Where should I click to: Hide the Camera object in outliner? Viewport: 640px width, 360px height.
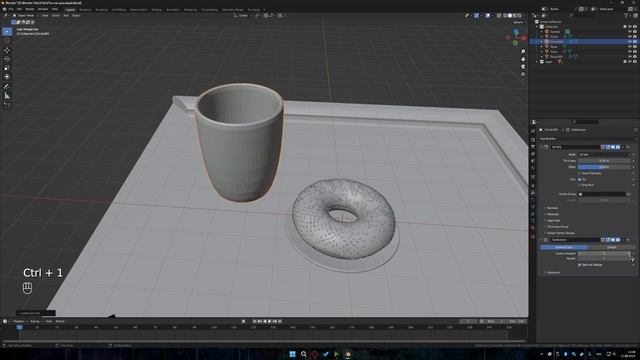tap(630, 31)
